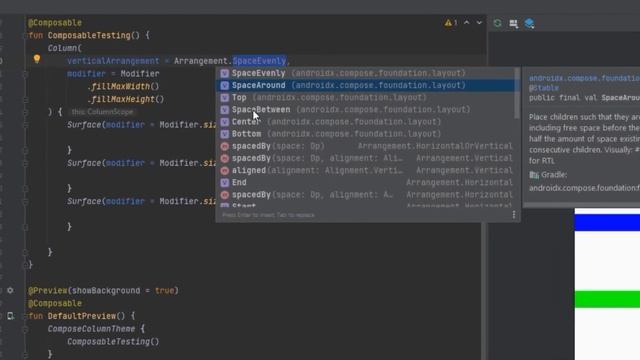Open the three-dot menu in completion popup
The height and width of the screenshot is (360, 640).
pyautogui.click(x=513, y=215)
